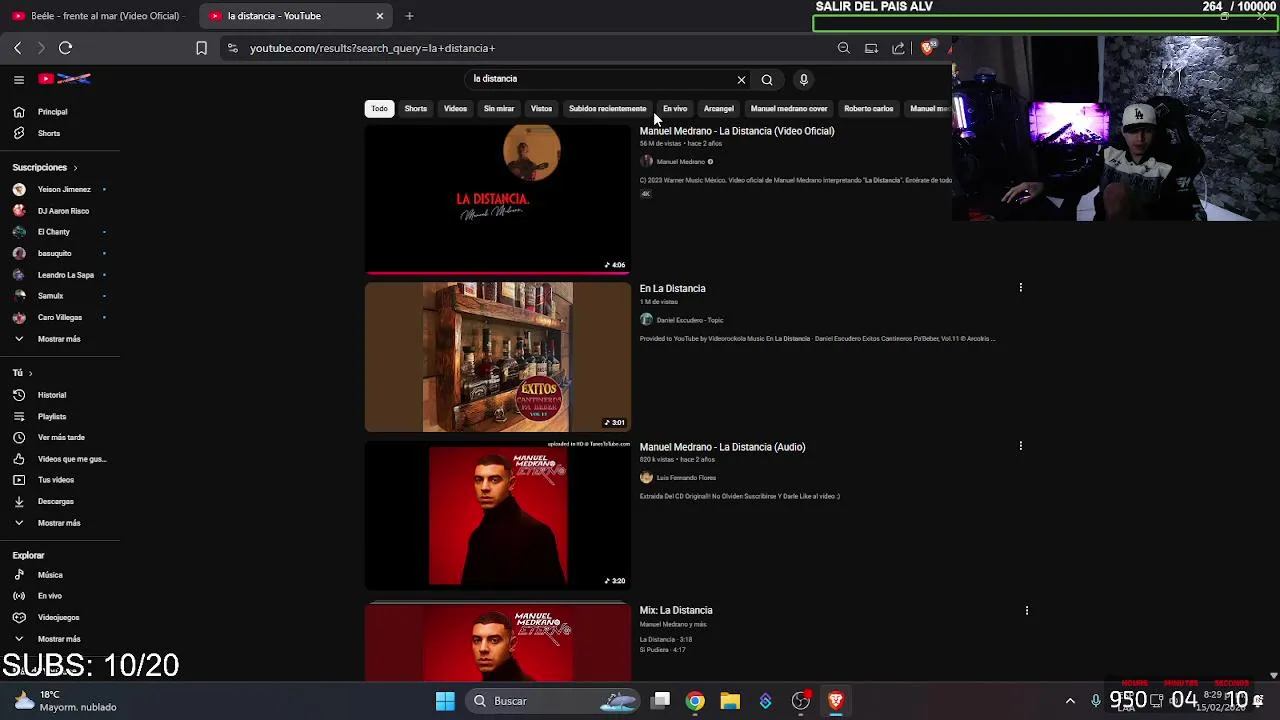Viewport: 1280px width, 720px height.
Task: Click the zoom magnifier icon in address bar
Action: click(844, 48)
